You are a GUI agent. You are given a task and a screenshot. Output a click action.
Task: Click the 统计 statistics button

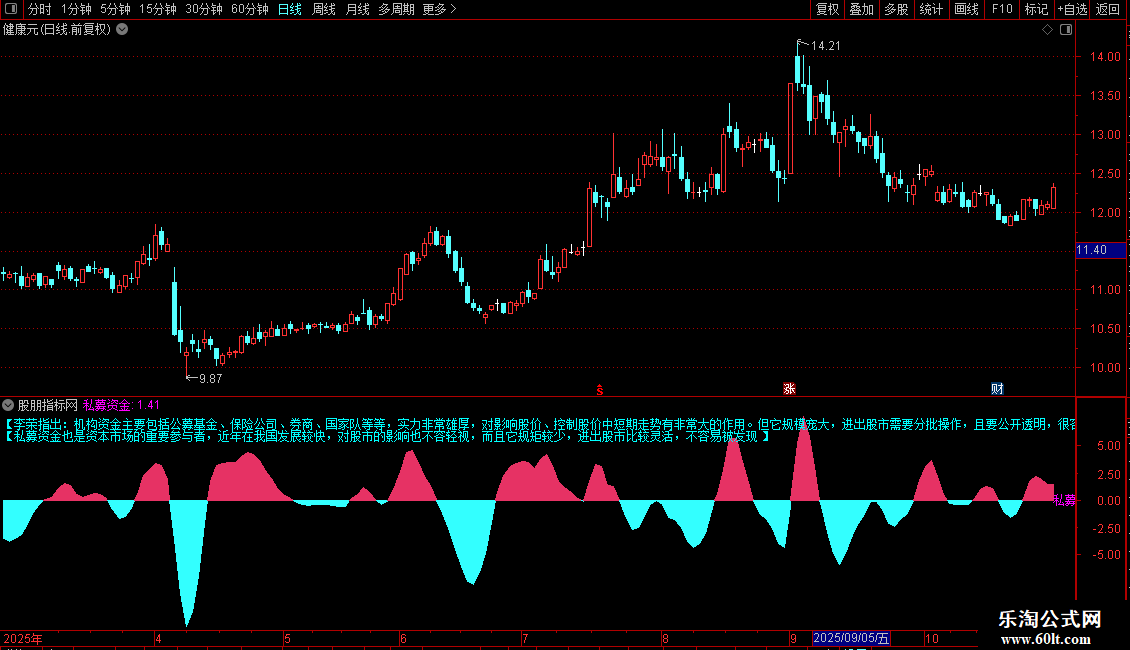[931, 9]
